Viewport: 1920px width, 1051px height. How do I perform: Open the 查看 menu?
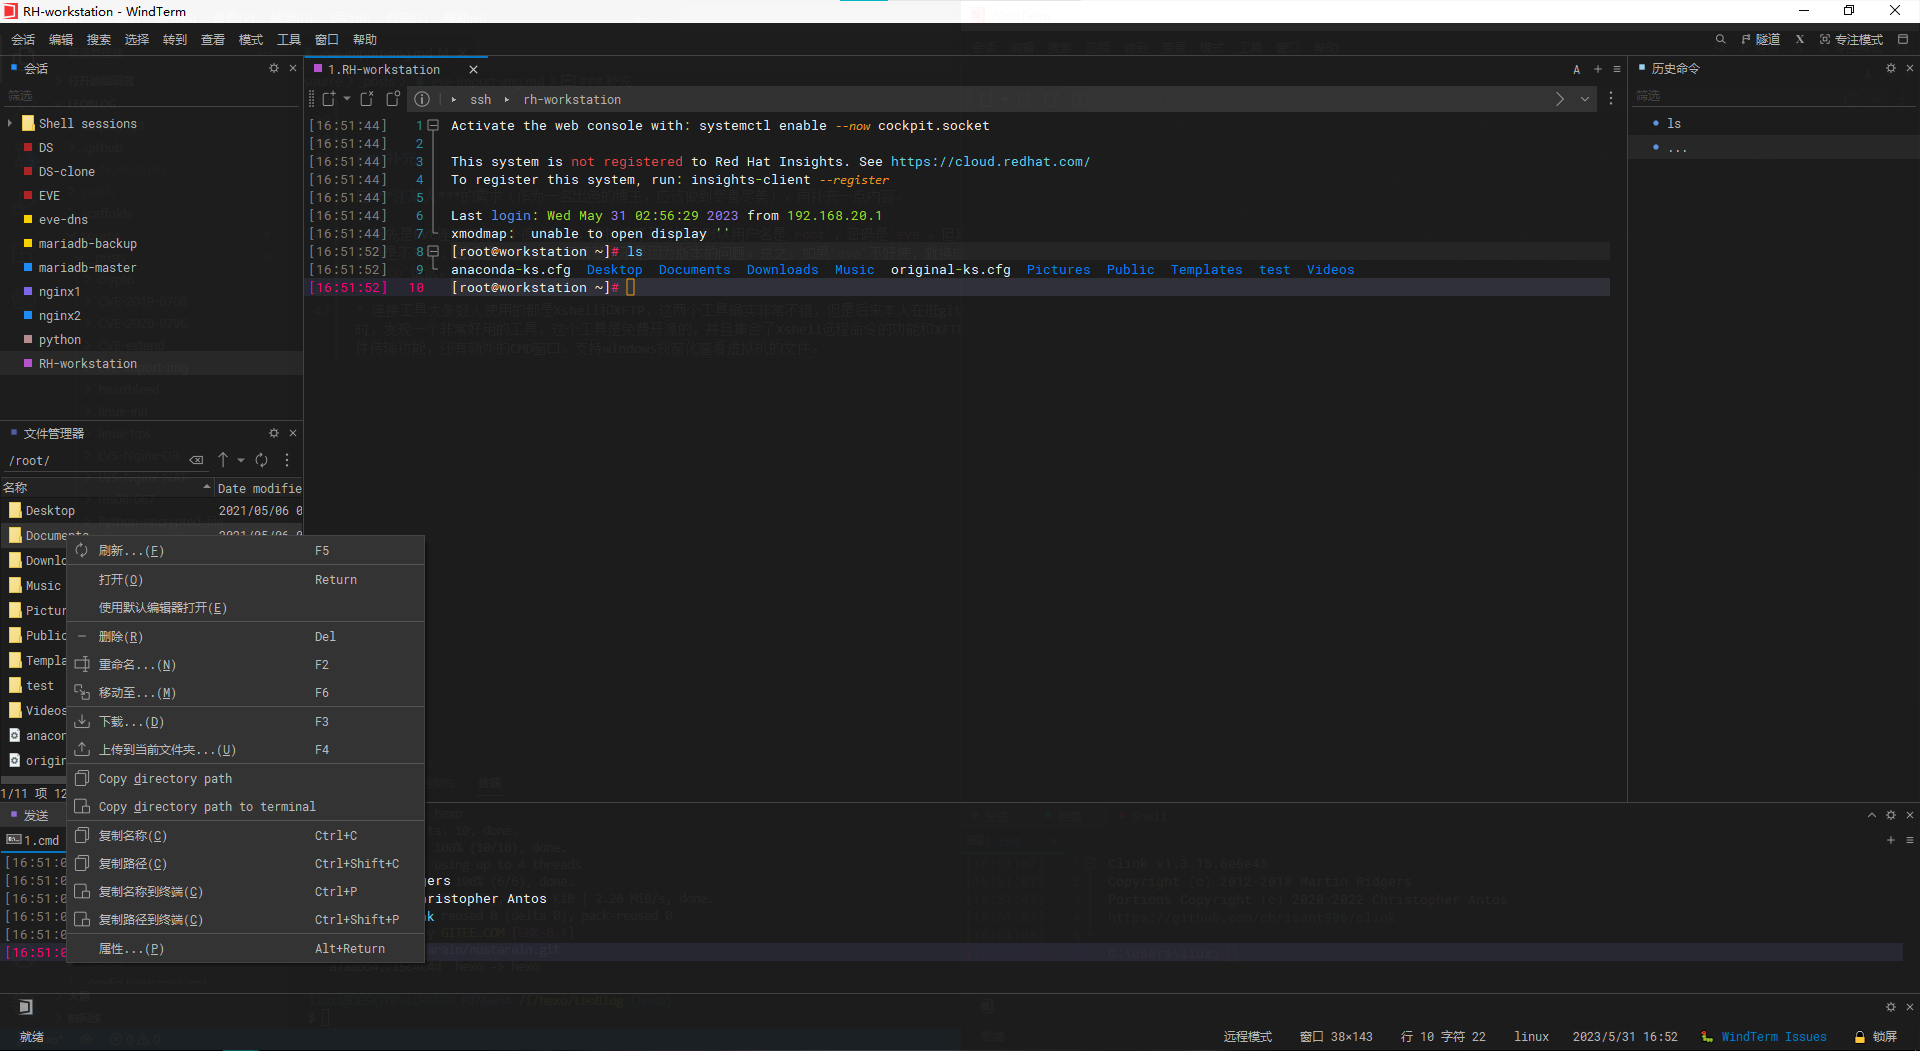point(213,39)
